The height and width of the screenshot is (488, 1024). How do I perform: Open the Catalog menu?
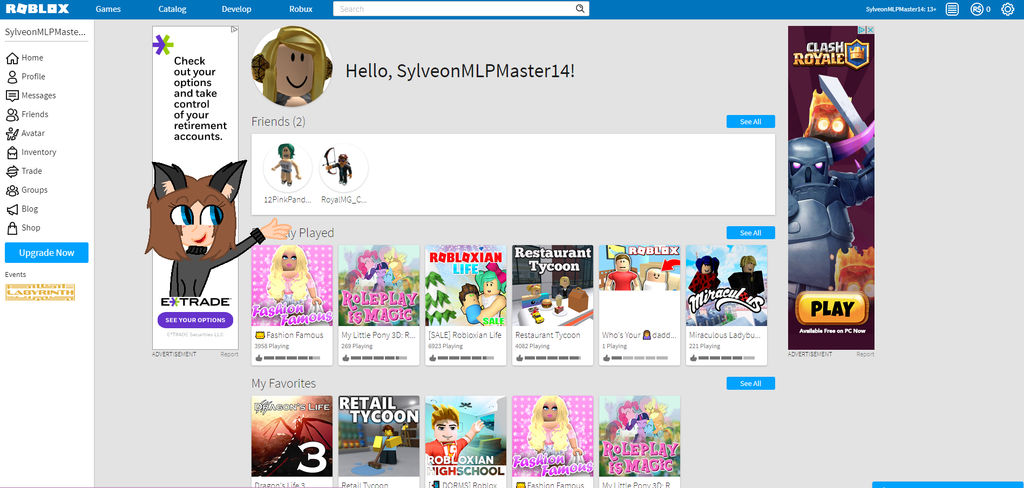click(x=172, y=9)
